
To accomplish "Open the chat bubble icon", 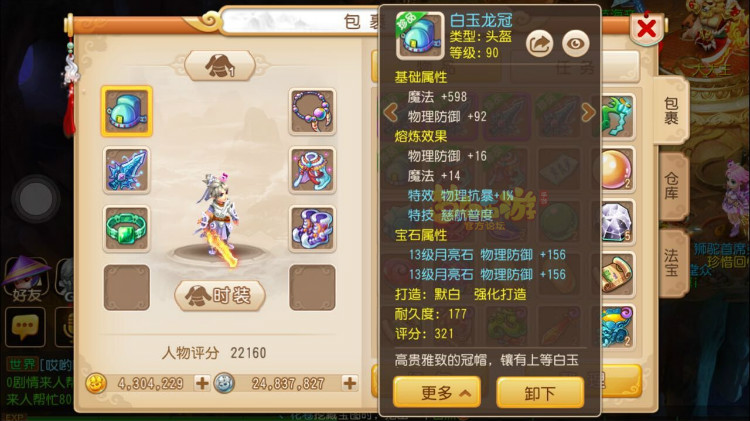I will (x=25, y=327).
